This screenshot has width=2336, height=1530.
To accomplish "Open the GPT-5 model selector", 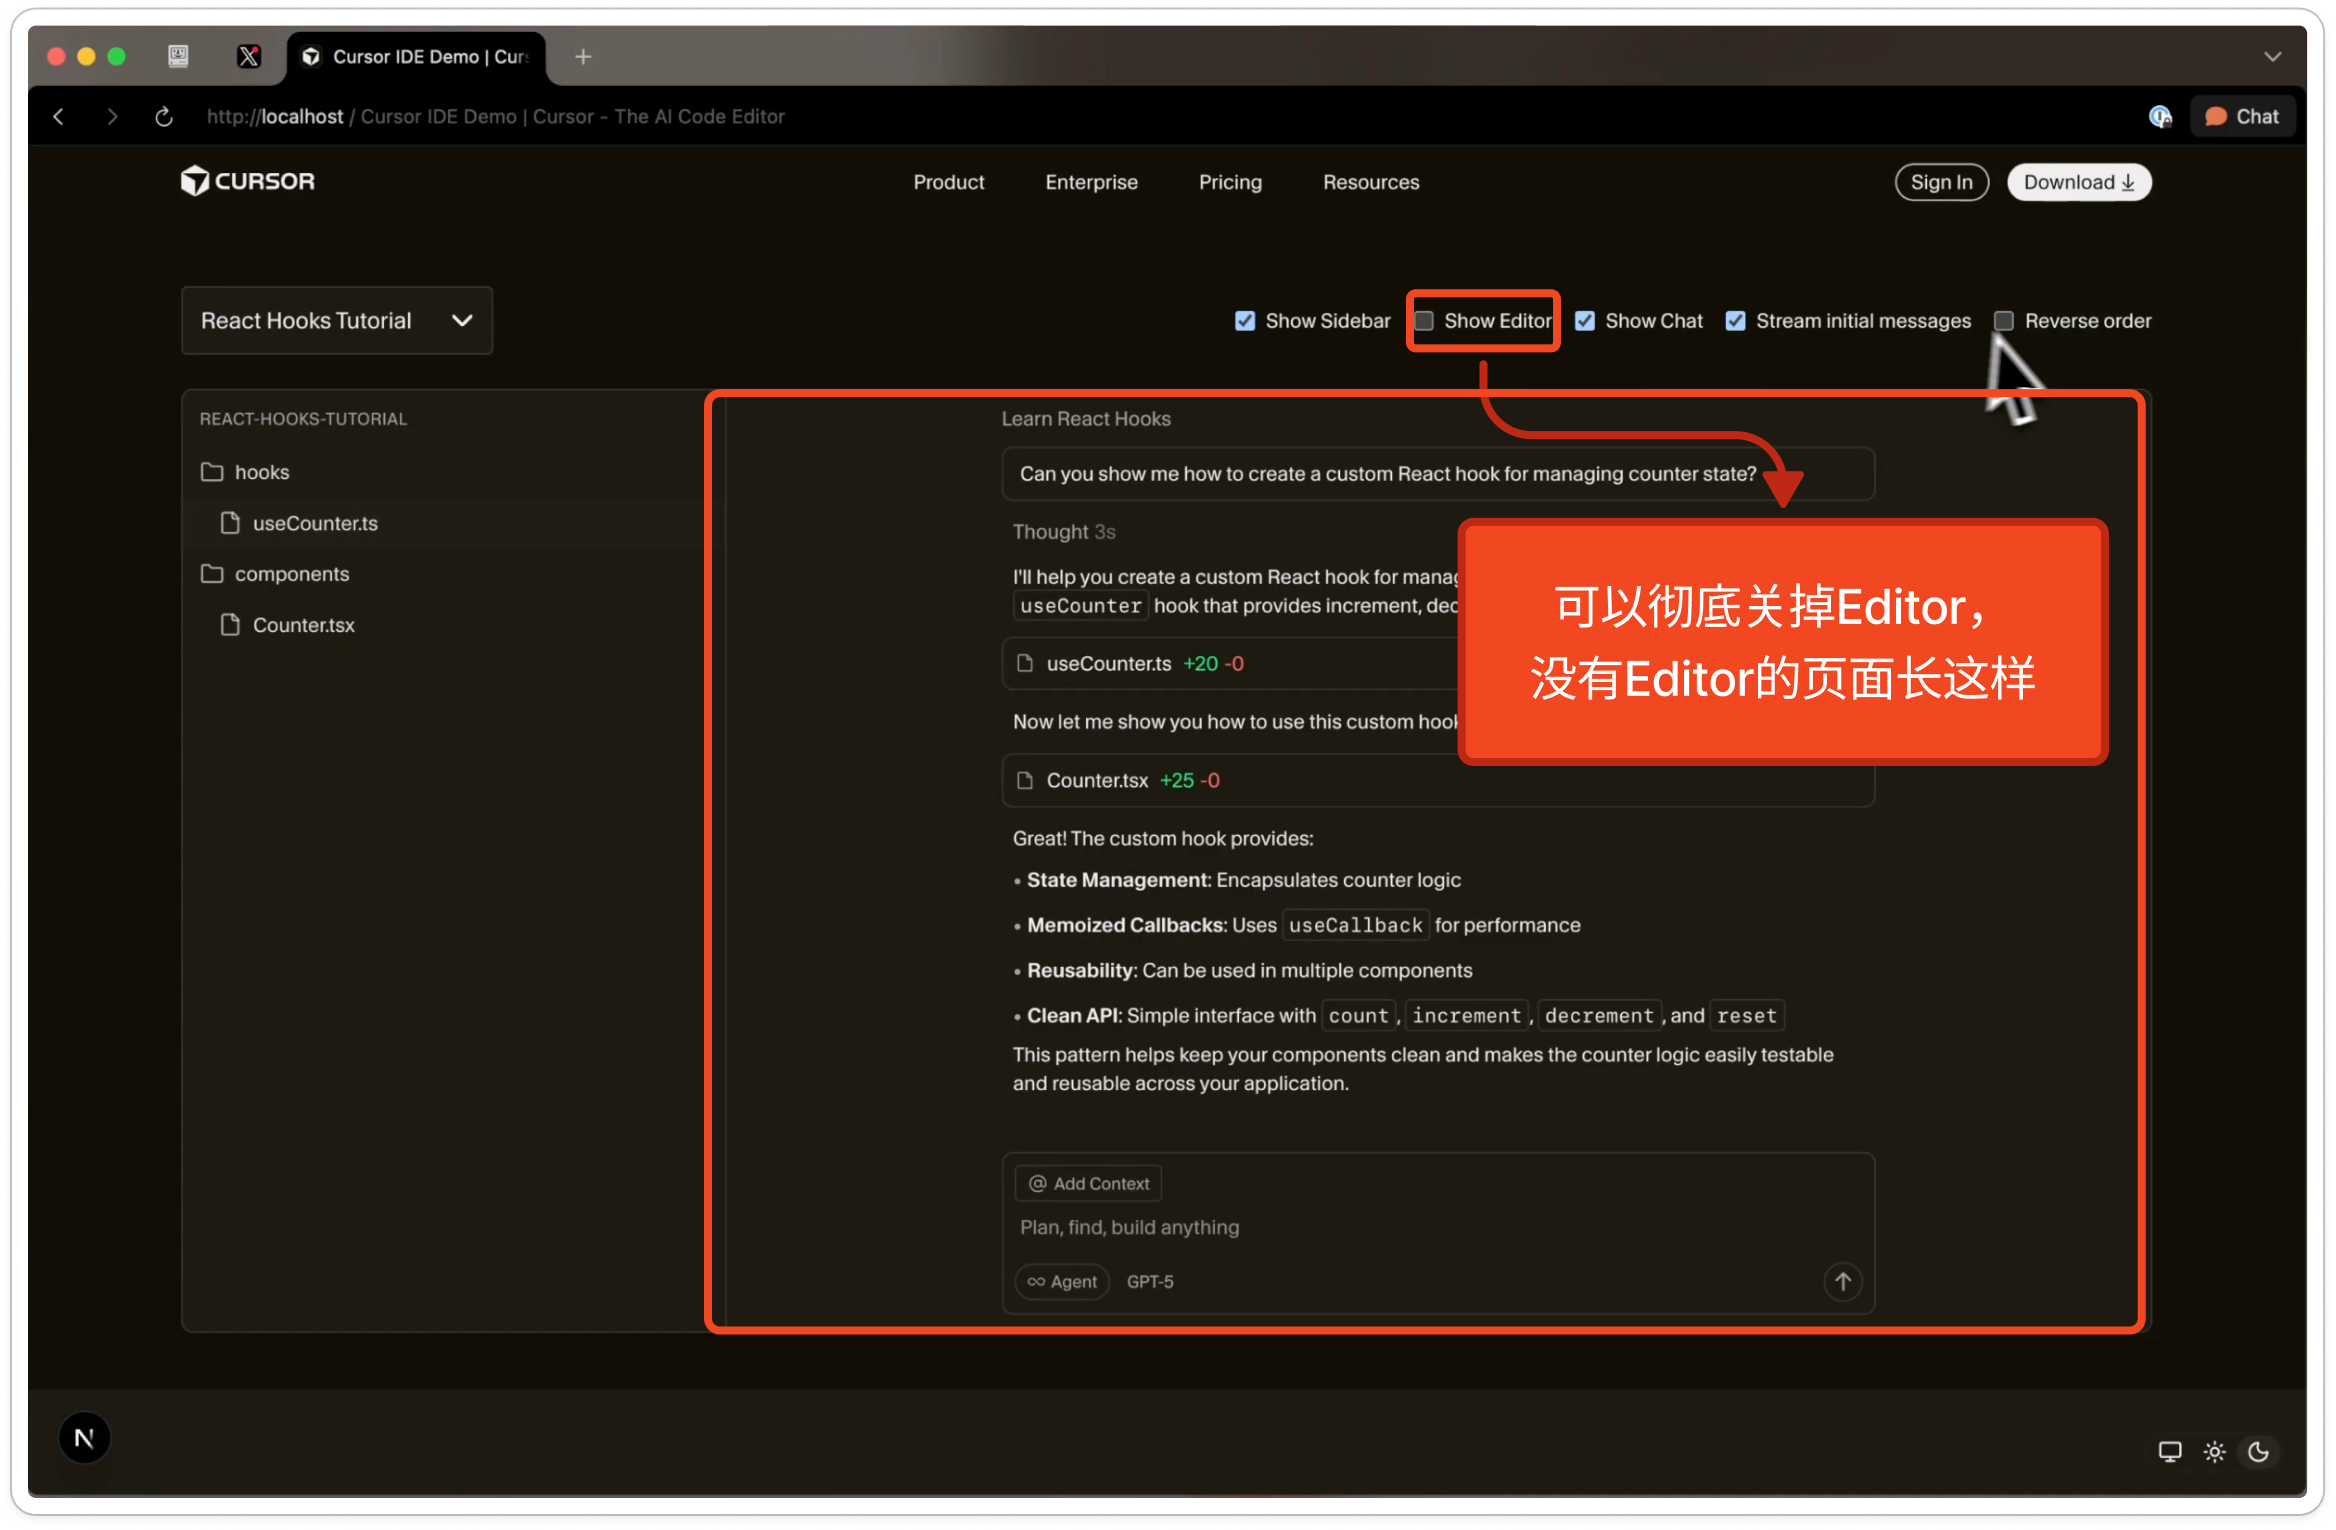I will point(1150,1282).
